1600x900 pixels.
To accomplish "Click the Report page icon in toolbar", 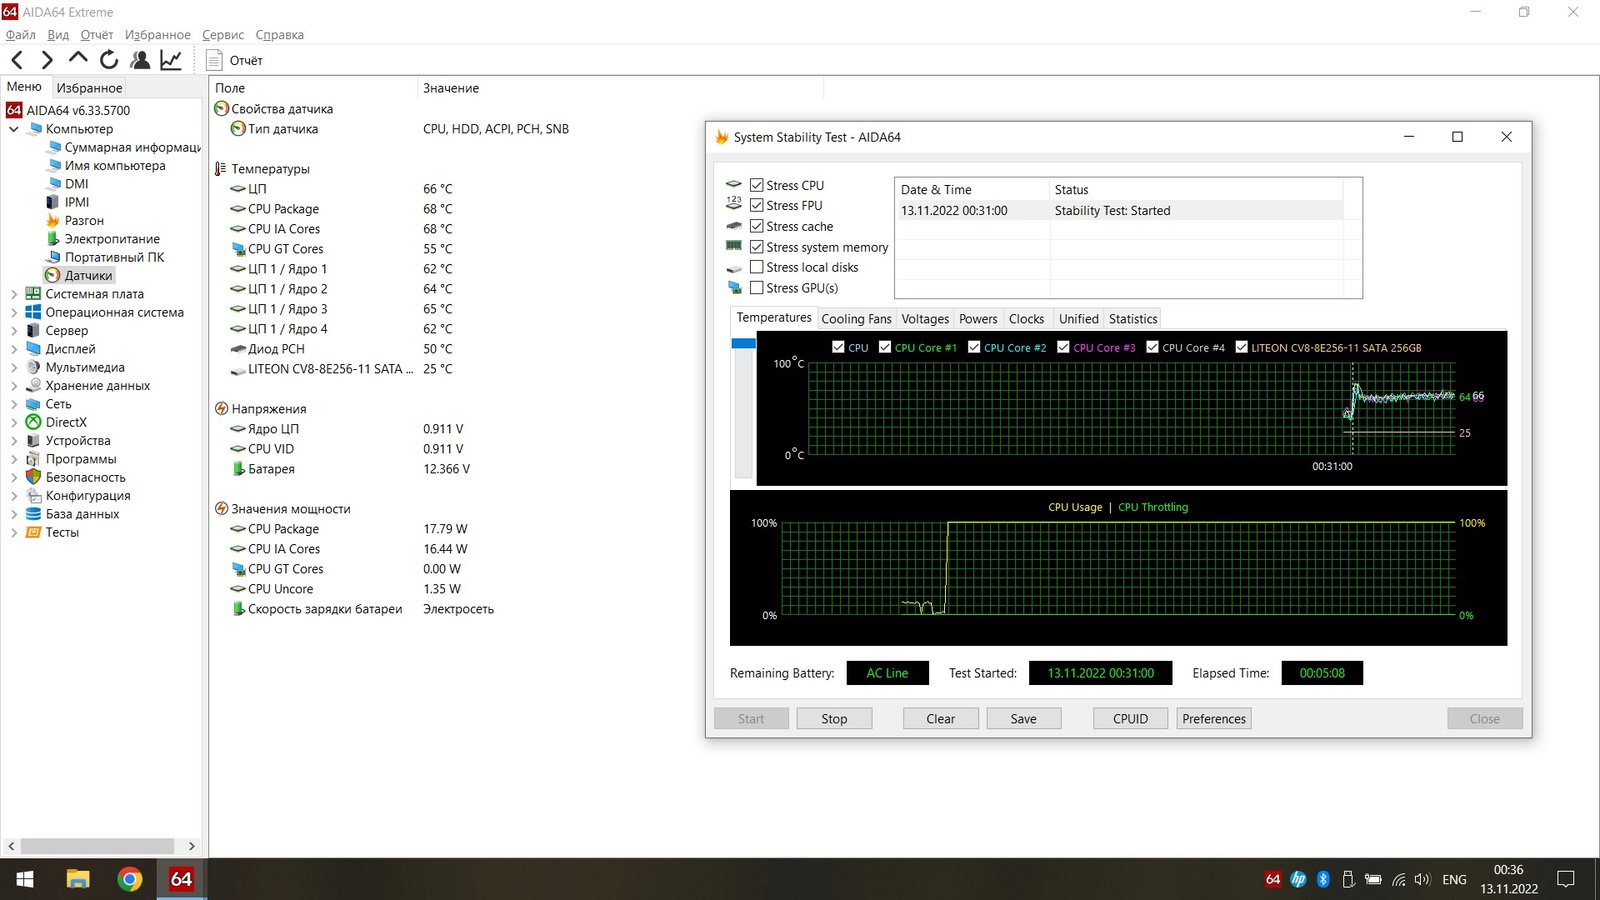I will pos(214,60).
